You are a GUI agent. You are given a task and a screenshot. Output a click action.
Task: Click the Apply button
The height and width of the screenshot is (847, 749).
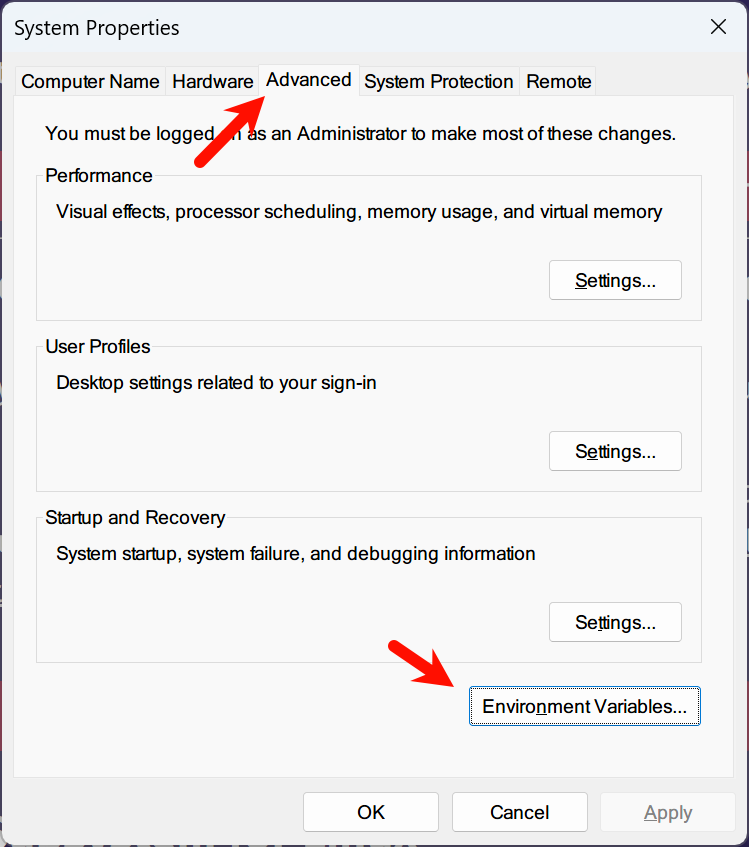pos(668,813)
